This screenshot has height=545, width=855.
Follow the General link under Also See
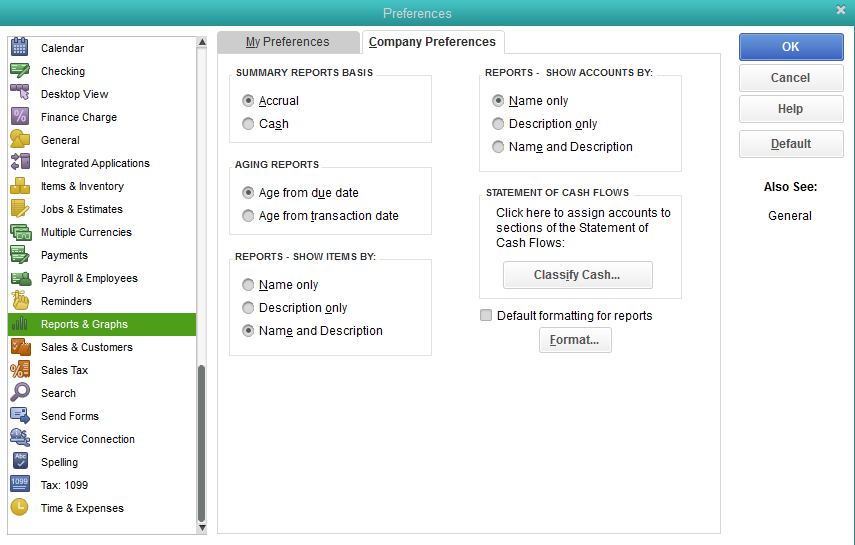[x=790, y=216]
